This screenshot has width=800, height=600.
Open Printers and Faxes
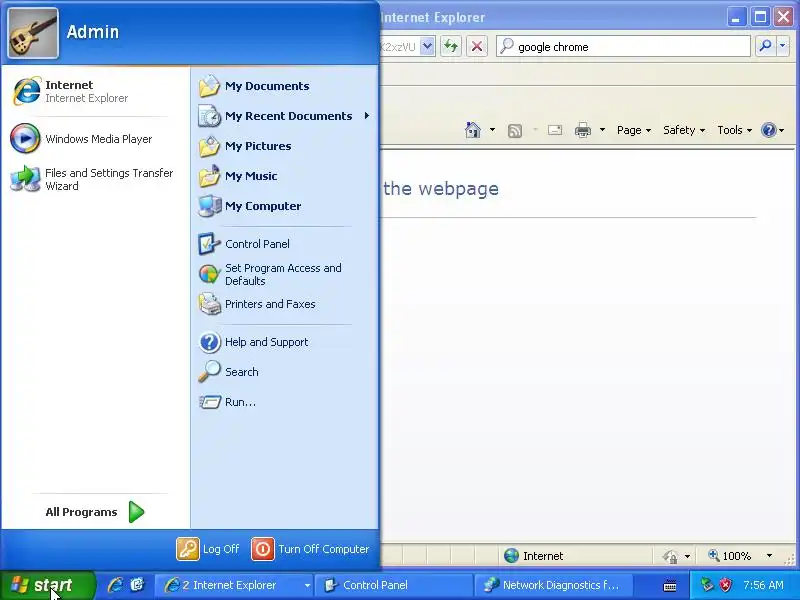(x=284, y=304)
